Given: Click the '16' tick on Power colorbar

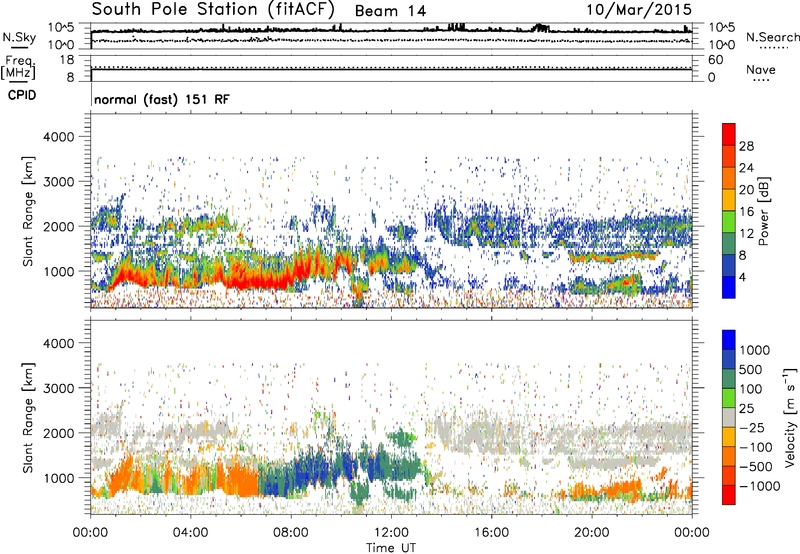Looking at the screenshot, I should tap(746, 212).
